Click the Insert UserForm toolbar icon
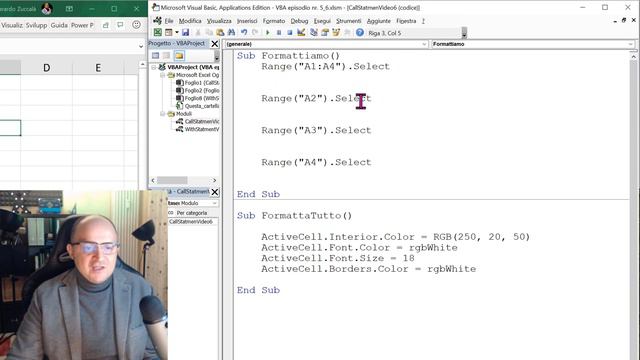Screen dimensions: 640x360 coord(168,33)
